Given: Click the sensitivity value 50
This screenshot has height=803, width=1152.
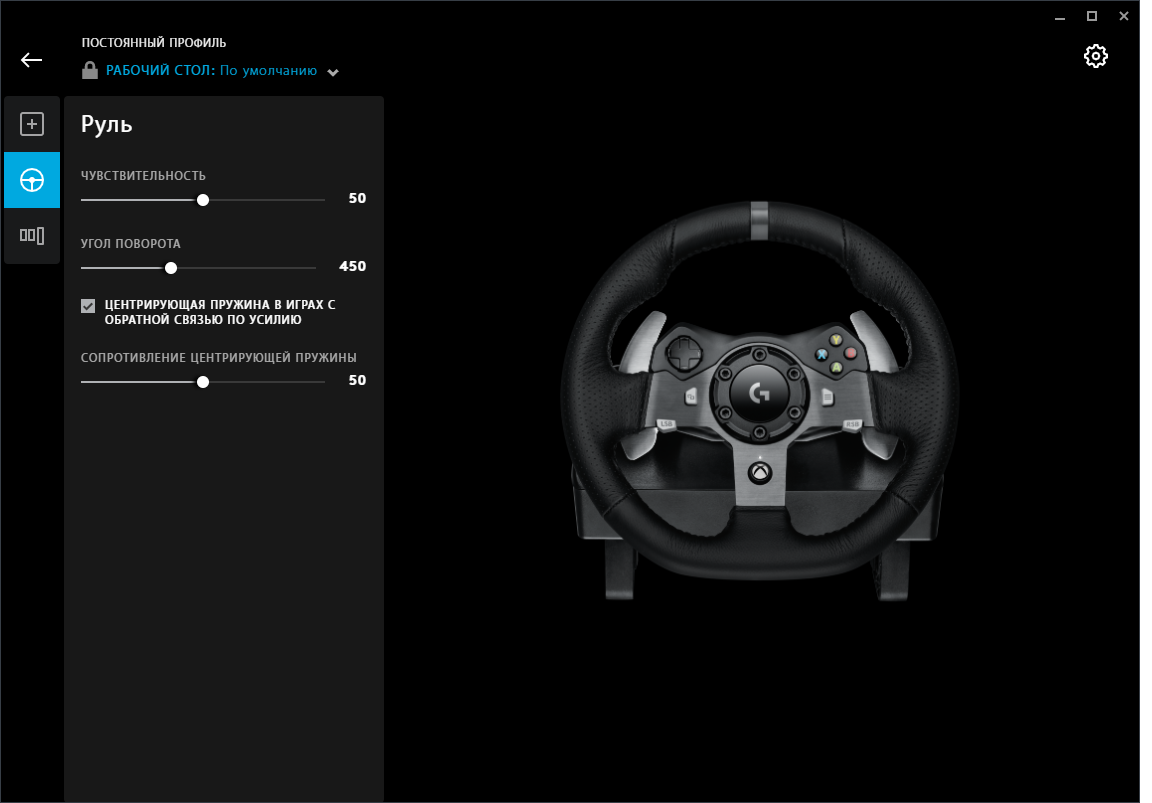Looking at the screenshot, I should [357, 198].
